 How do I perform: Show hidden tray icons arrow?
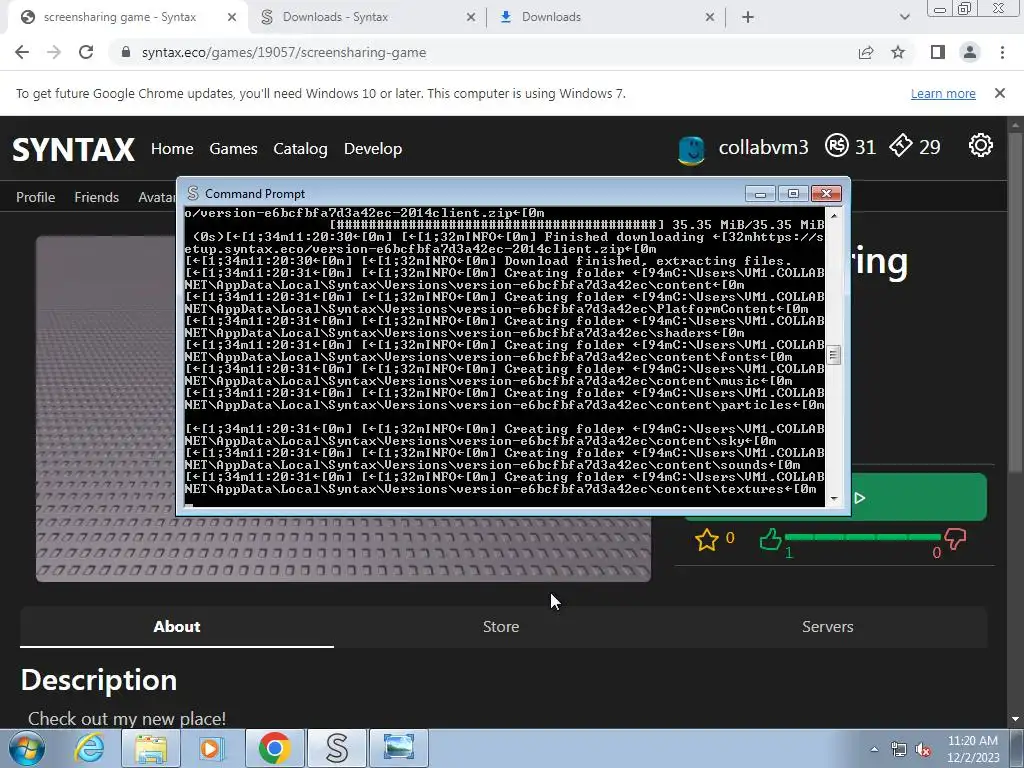click(x=874, y=750)
